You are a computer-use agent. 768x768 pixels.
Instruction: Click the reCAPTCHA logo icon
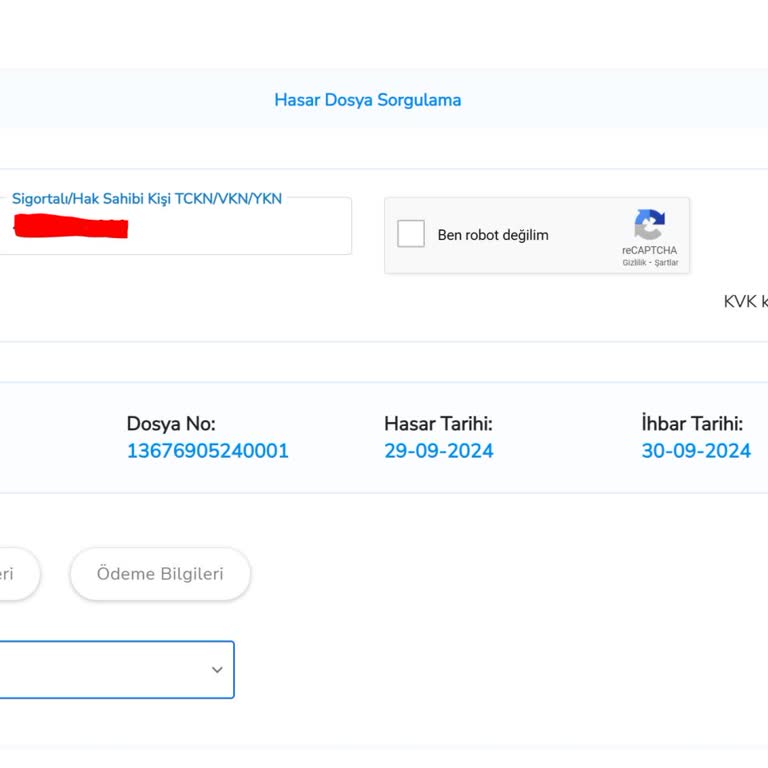tap(649, 225)
